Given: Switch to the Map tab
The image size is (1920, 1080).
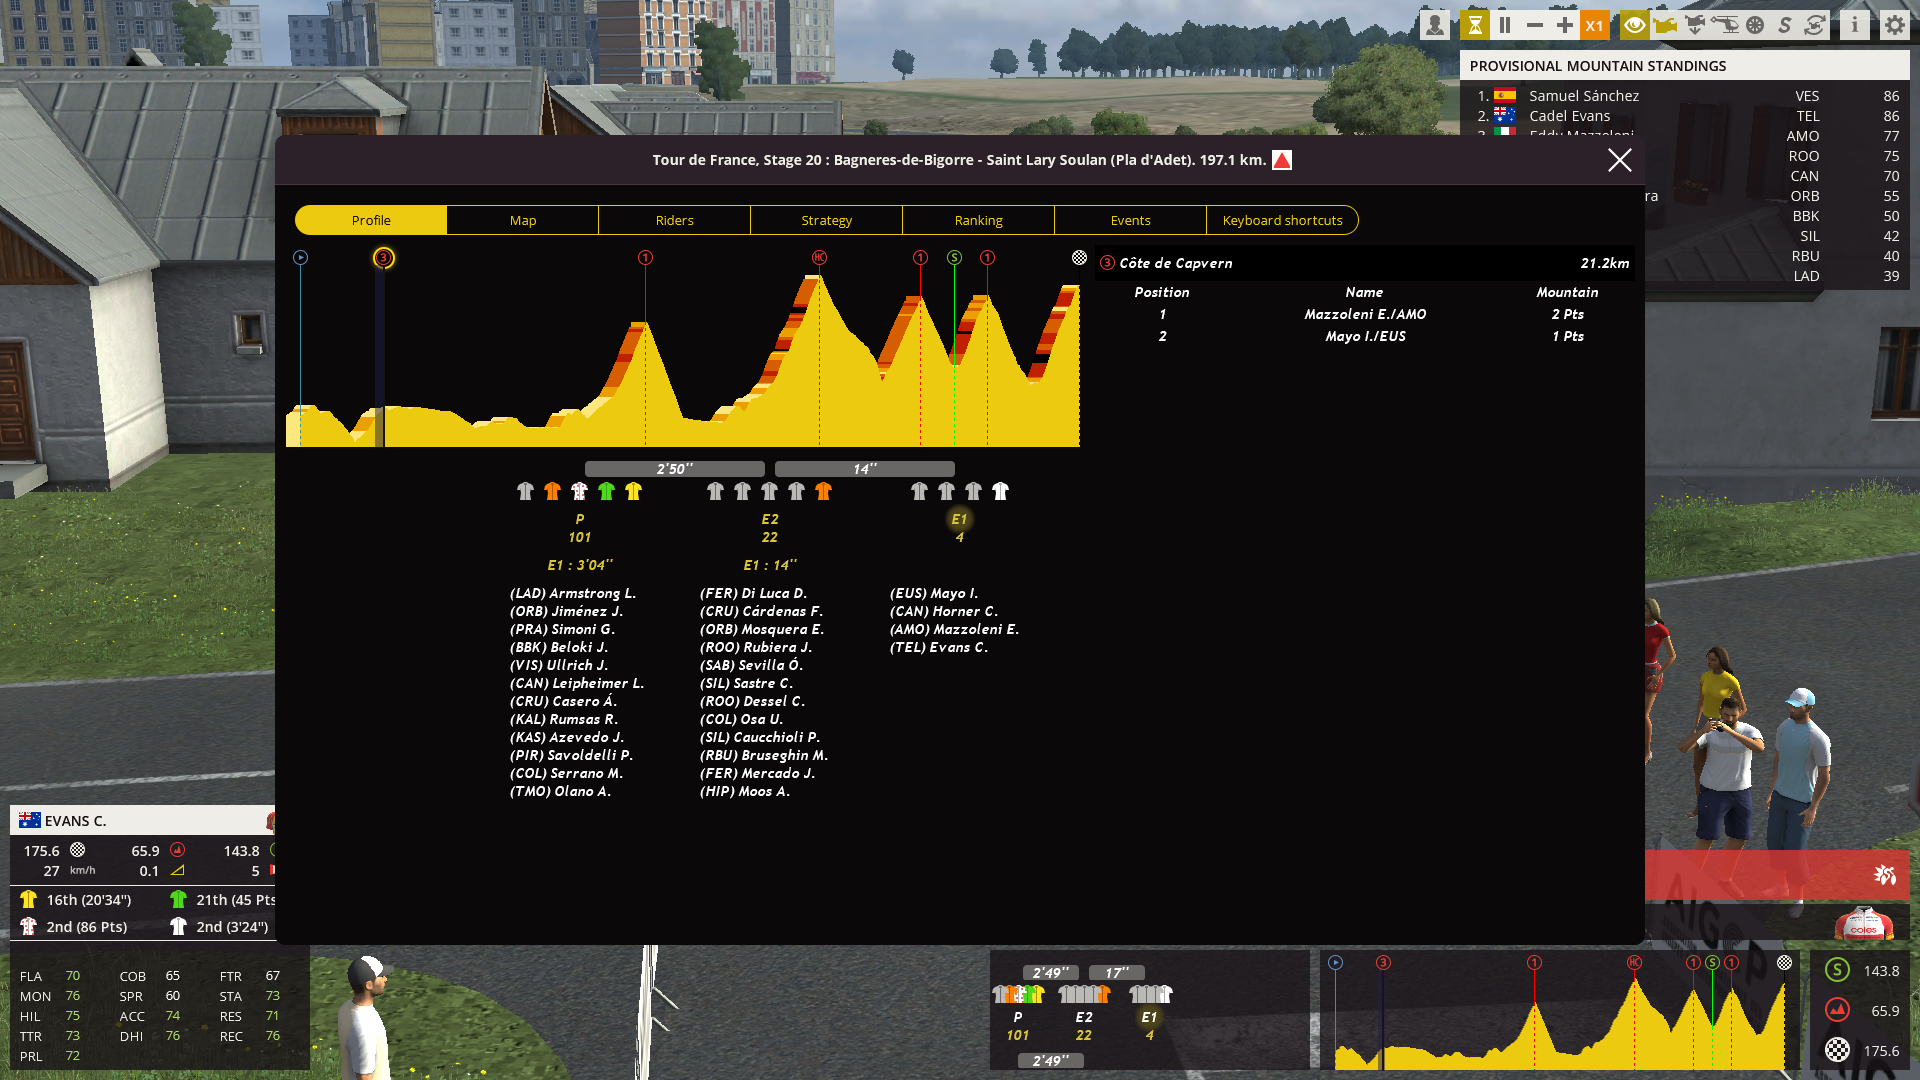Looking at the screenshot, I should pos(523,220).
